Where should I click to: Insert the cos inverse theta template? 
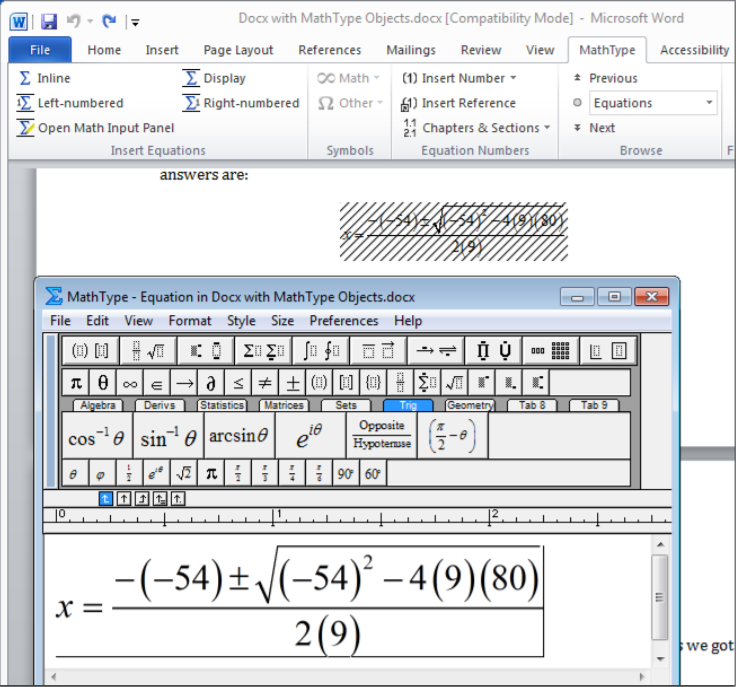tap(97, 438)
